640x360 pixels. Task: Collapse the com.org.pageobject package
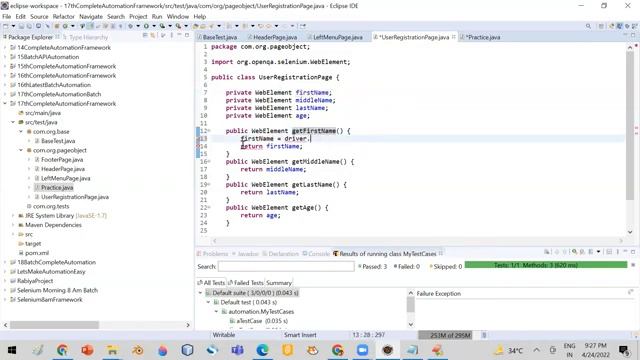tap(21, 150)
